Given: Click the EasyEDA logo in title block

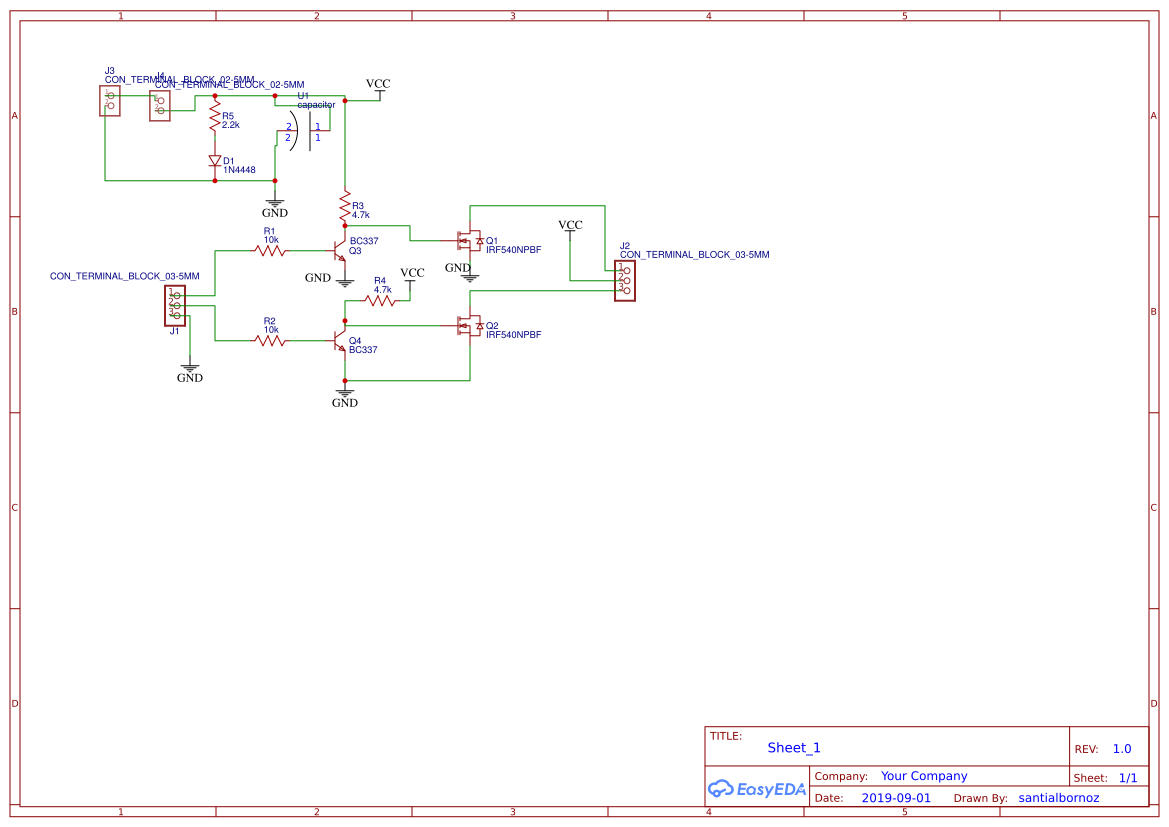Looking at the screenshot, I should tap(757, 789).
